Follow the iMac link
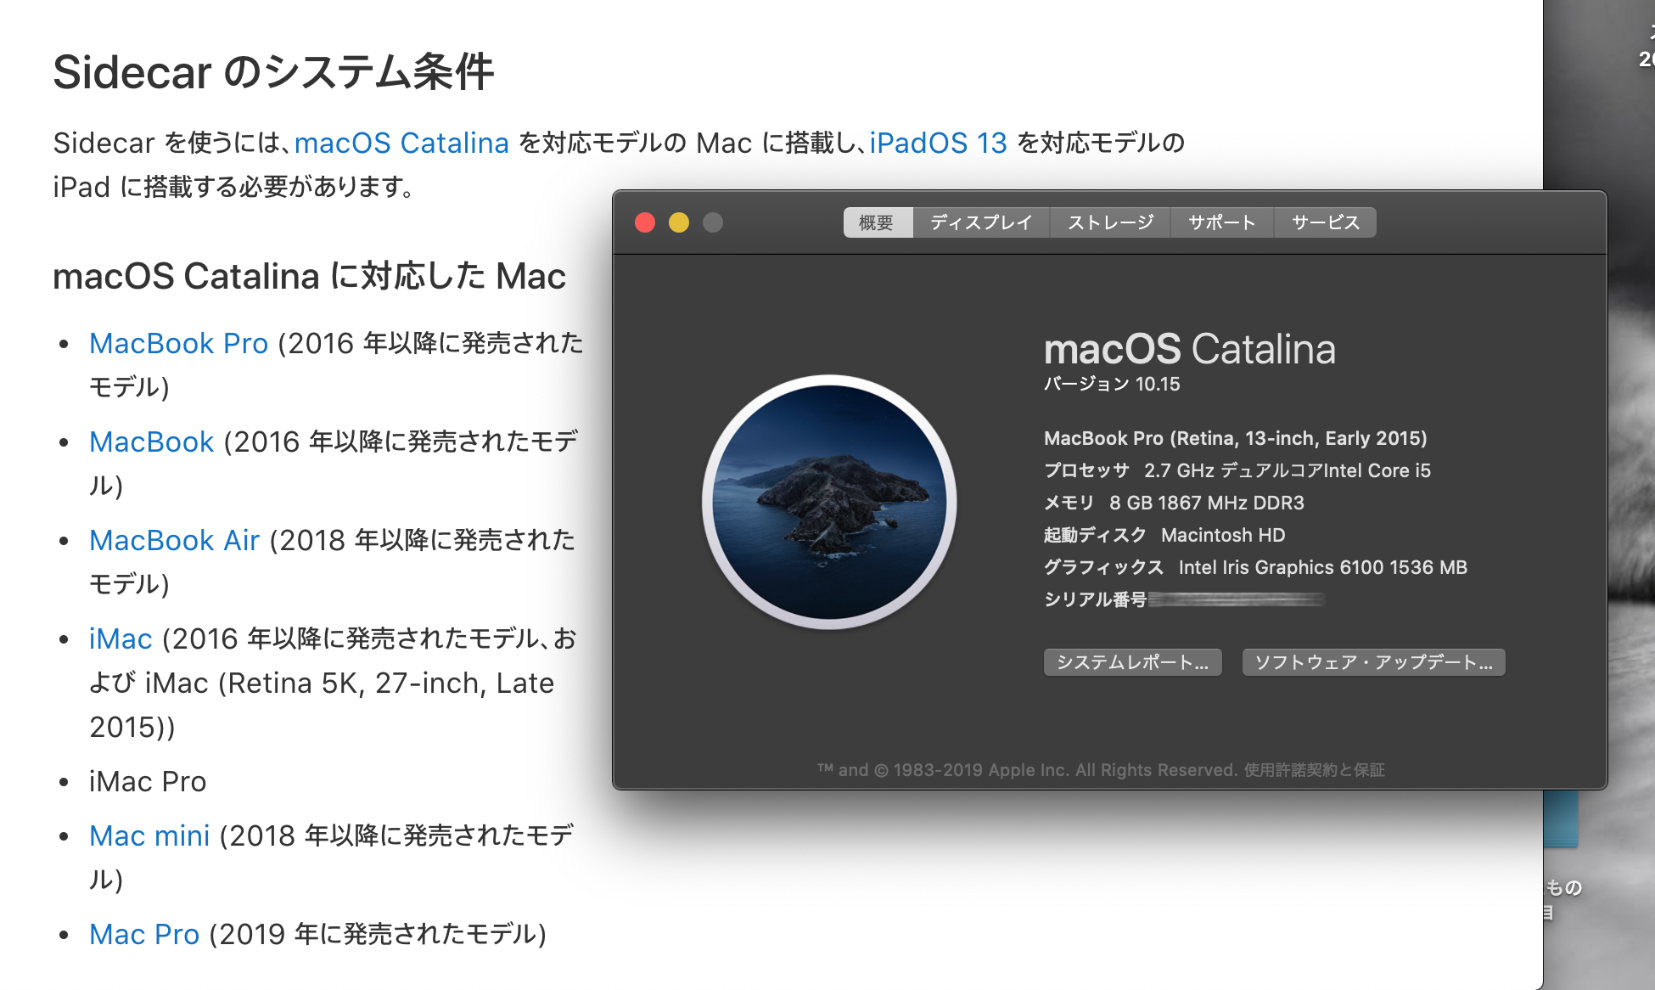This screenshot has width=1655, height=990. 121,638
